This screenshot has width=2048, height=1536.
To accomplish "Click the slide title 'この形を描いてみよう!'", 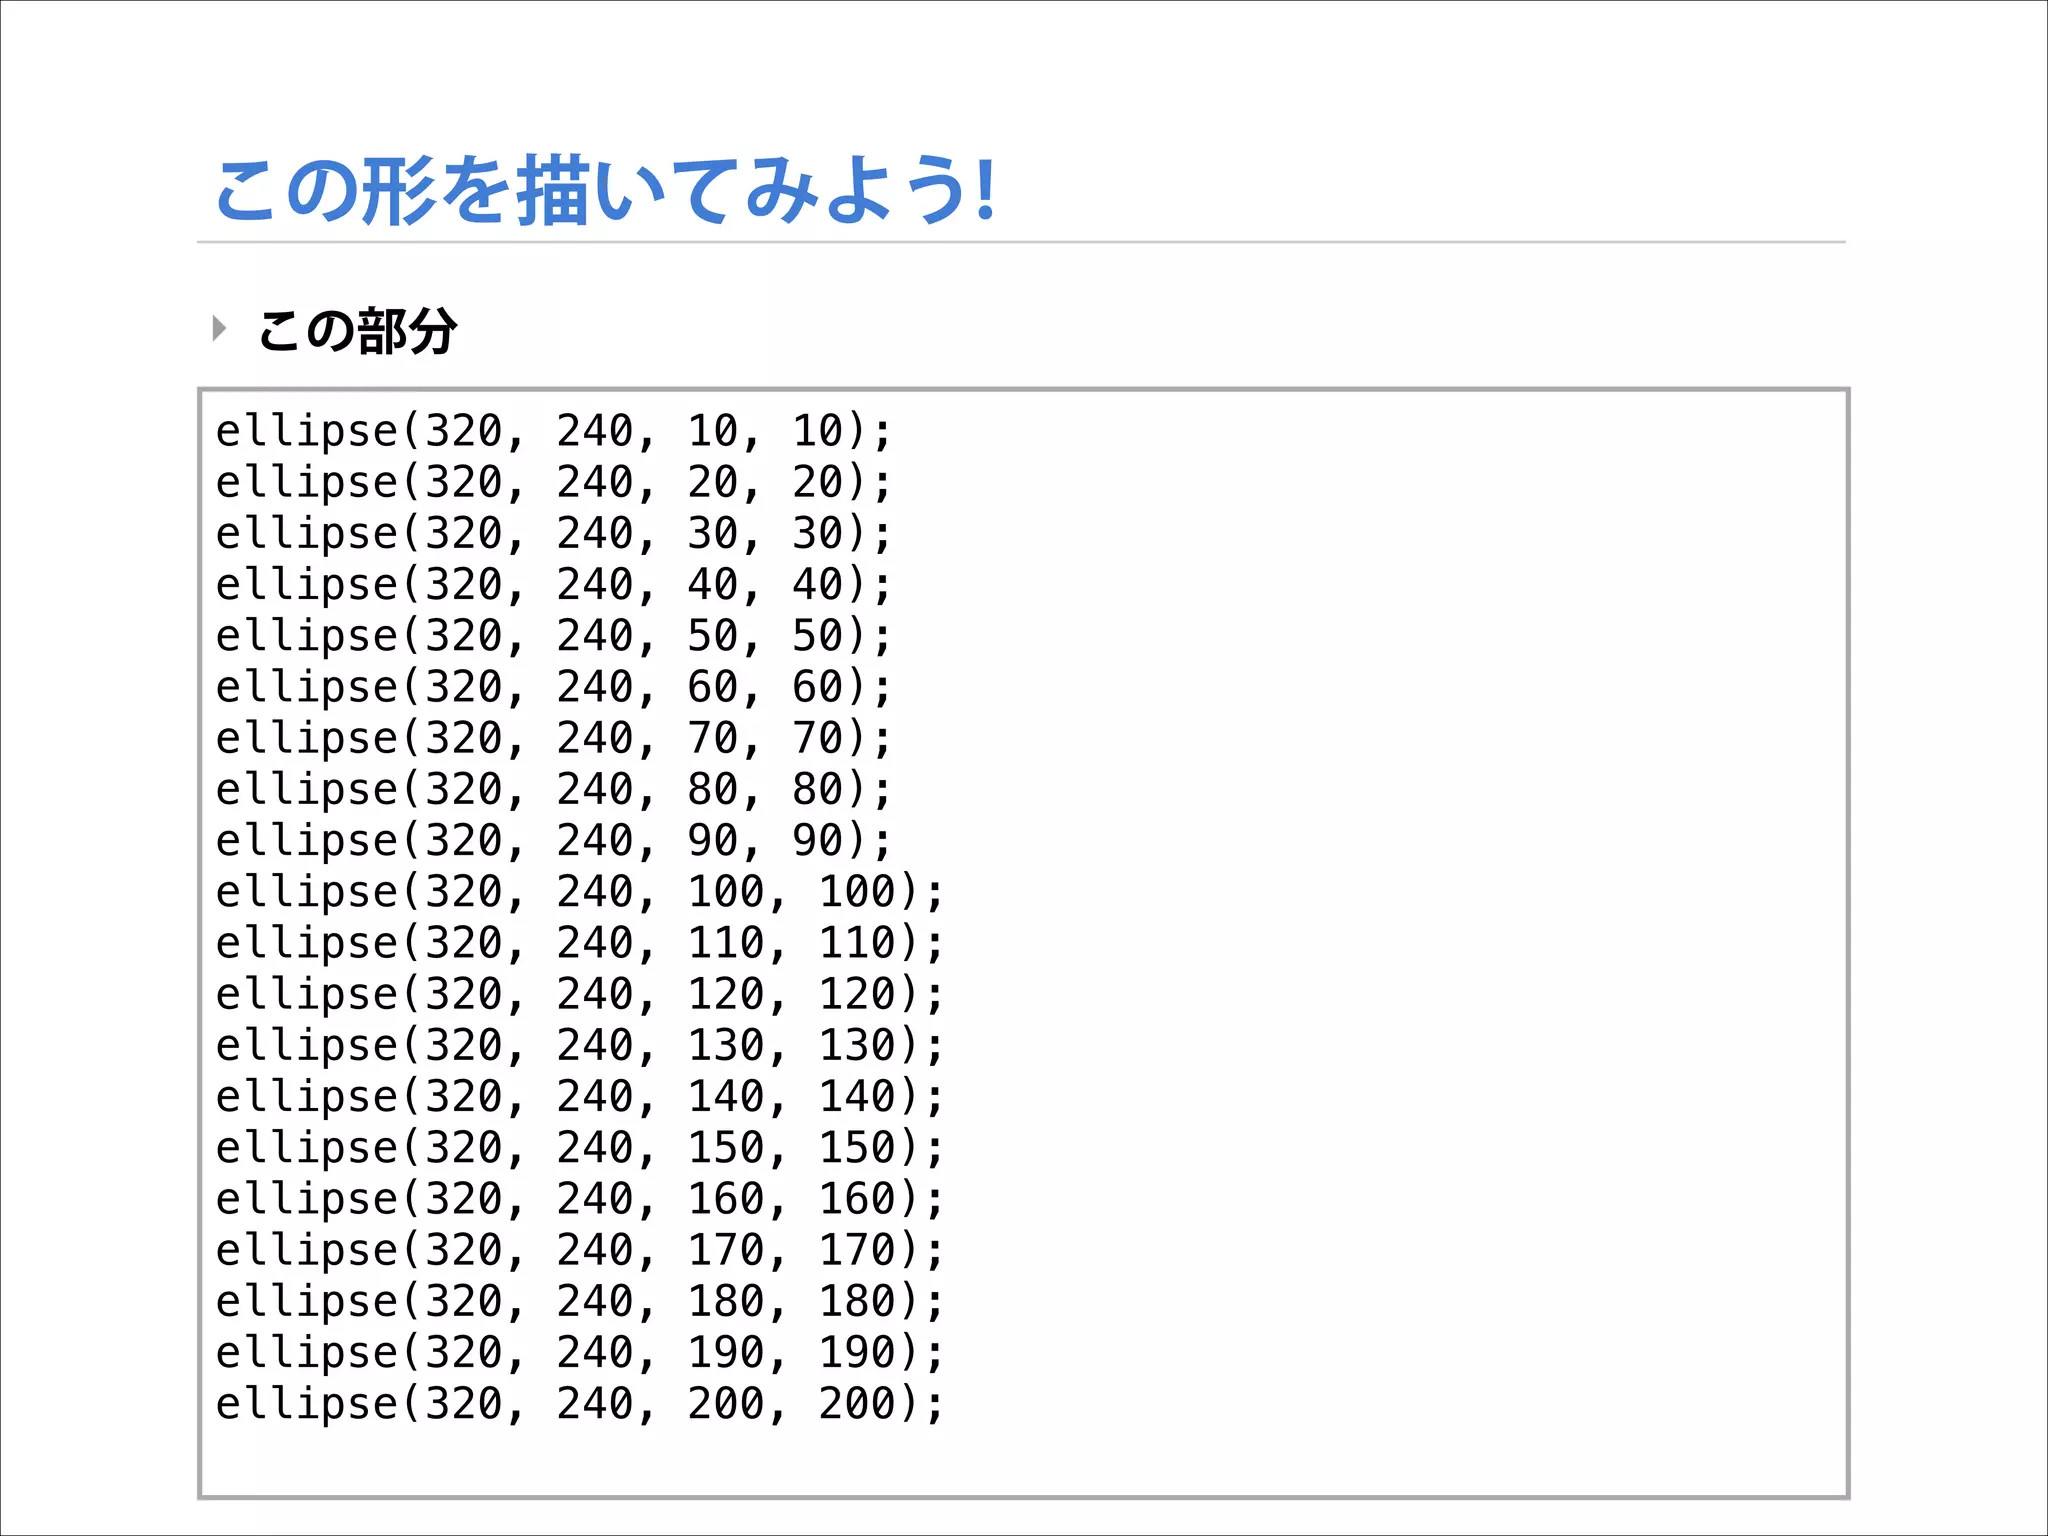I will click(605, 190).
